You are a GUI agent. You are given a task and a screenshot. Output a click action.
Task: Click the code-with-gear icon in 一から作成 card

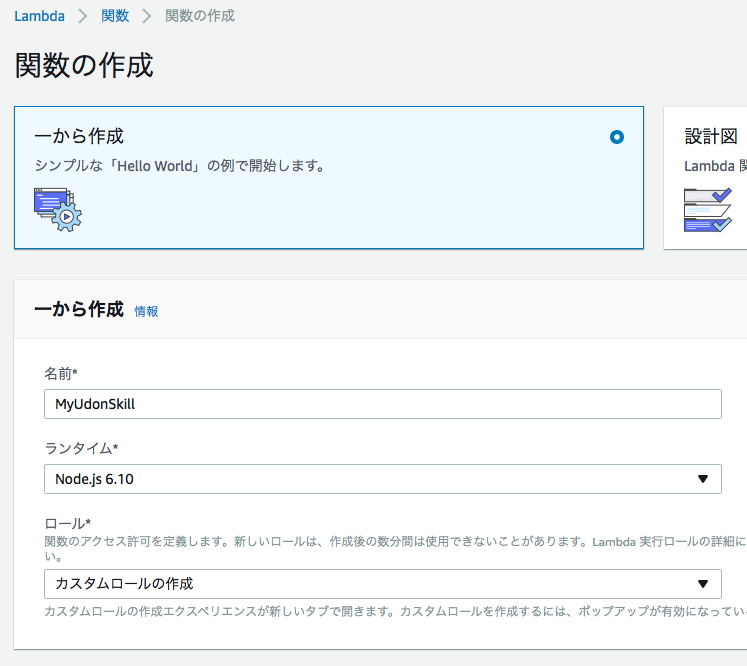(x=58, y=210)
